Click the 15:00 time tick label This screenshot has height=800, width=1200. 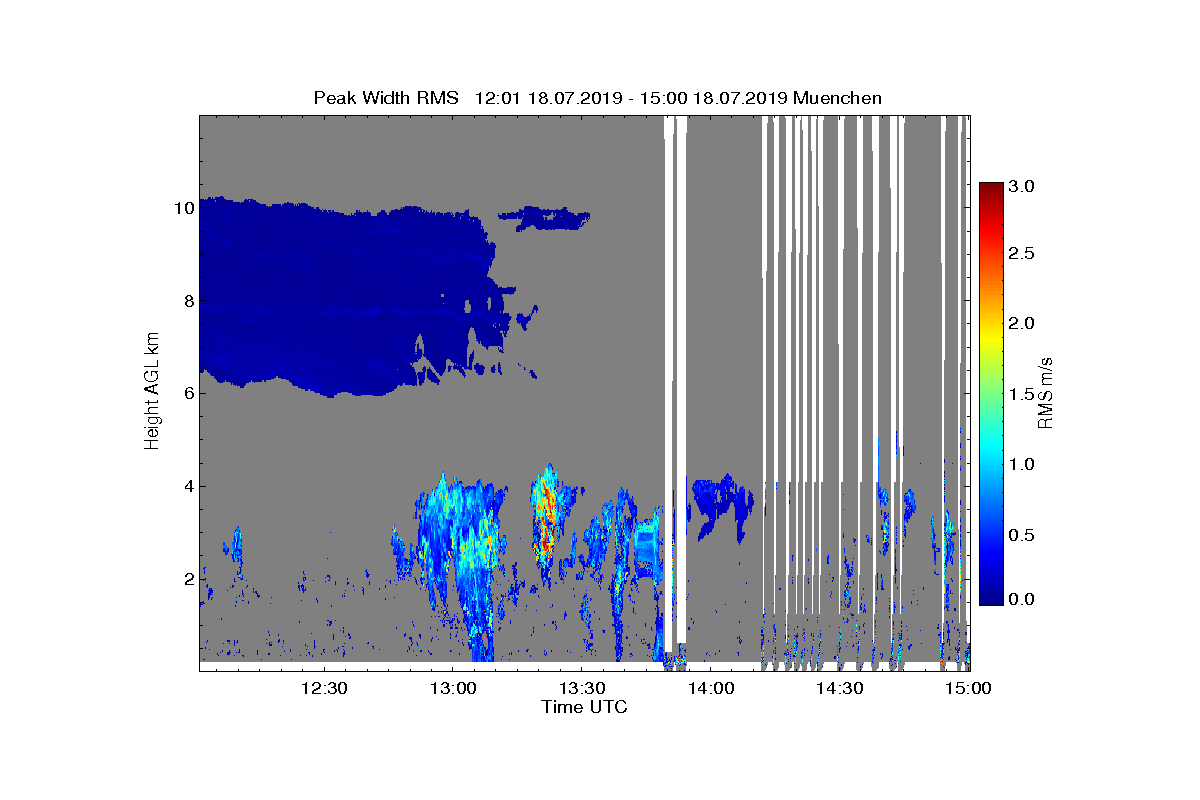(968, 688)
